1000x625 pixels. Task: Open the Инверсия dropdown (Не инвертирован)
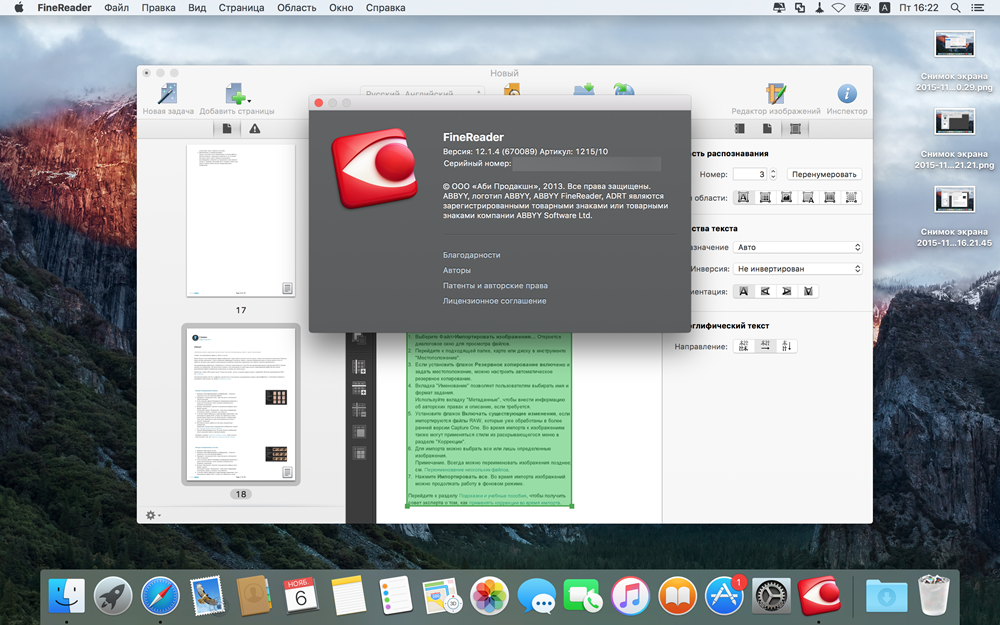point(797,269)
